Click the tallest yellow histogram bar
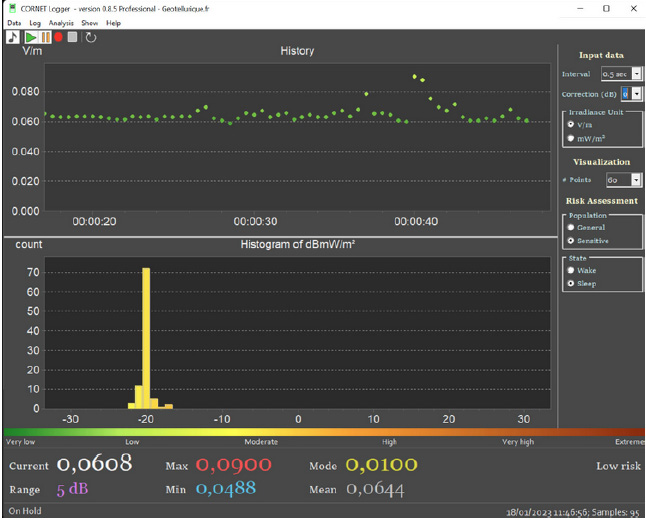Screen dimensions: 646x520 (x=146, y=338)
